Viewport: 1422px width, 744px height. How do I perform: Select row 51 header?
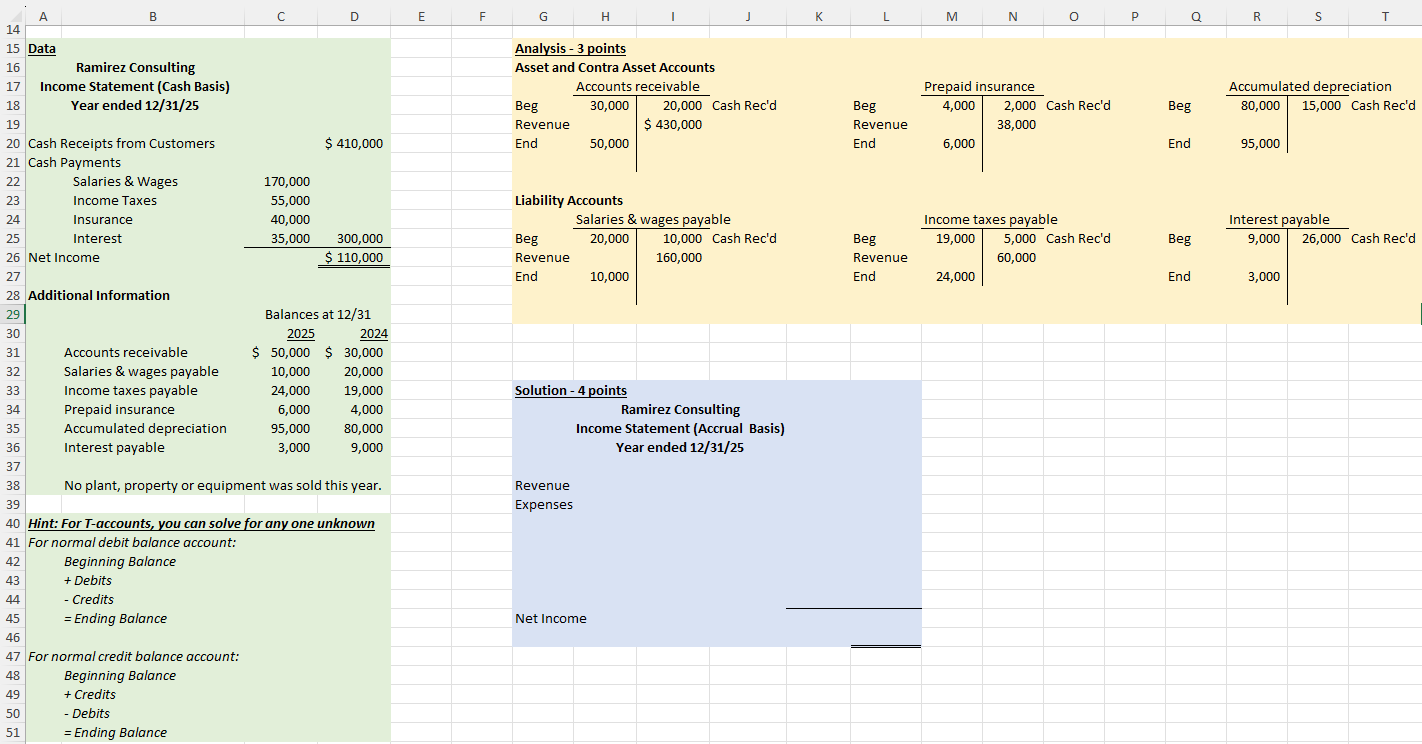click(x=13, y=732)
